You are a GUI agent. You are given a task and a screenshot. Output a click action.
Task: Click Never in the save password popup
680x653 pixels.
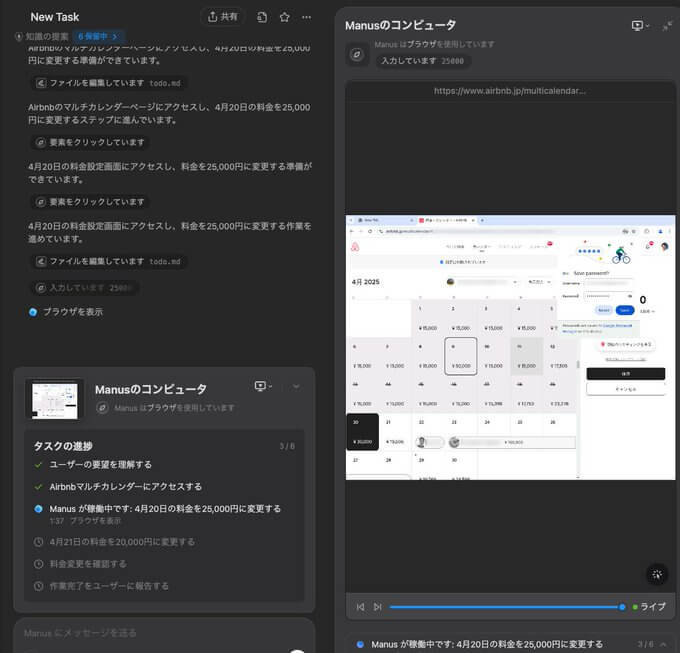(x=604, y=310)
